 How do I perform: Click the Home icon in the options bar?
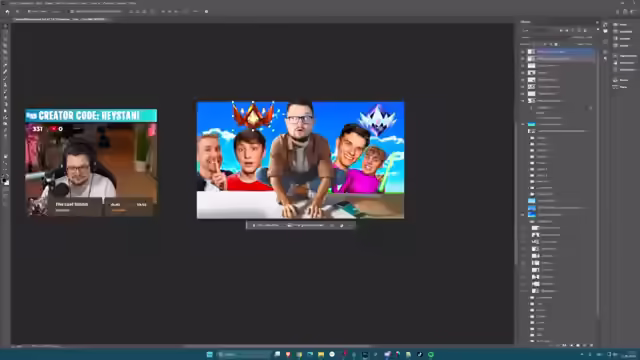pos(7,11)
